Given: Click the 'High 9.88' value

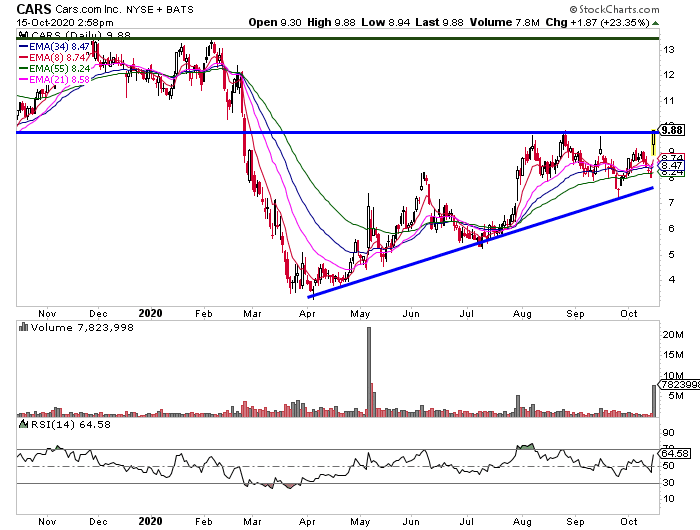Looking at the screenshot, I should point(331,22).
